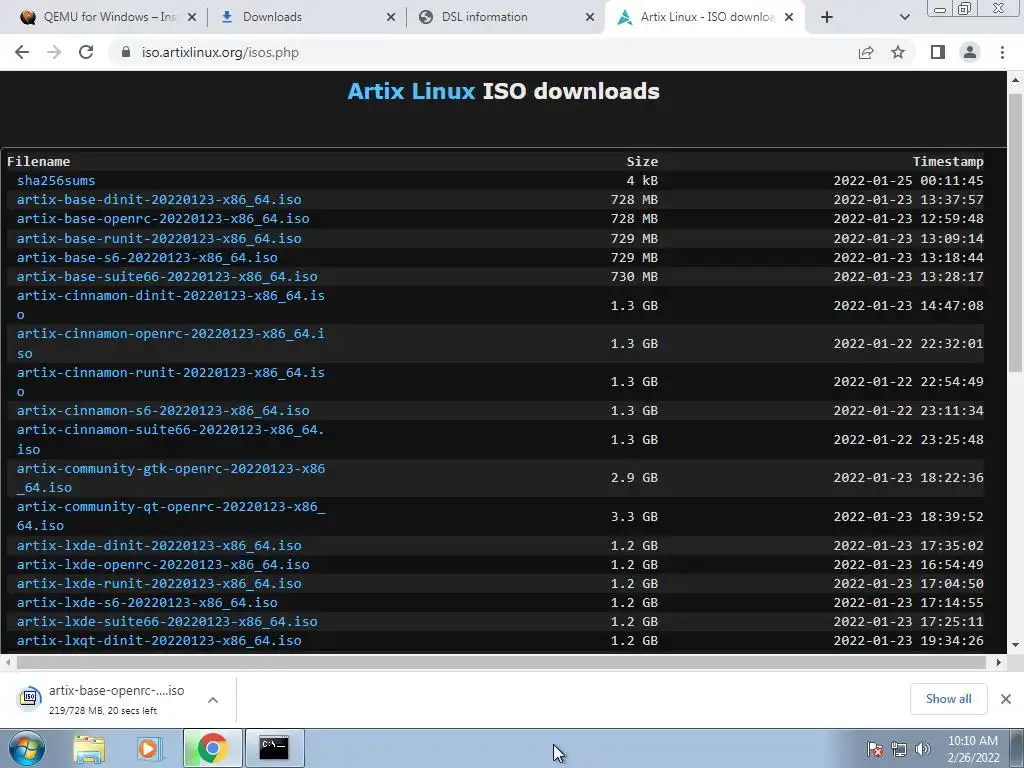The width and height of the screenshot is (1024, 768).
Task: Download artix-community-qt-openrc ISO
Action: tap(170, 516)
